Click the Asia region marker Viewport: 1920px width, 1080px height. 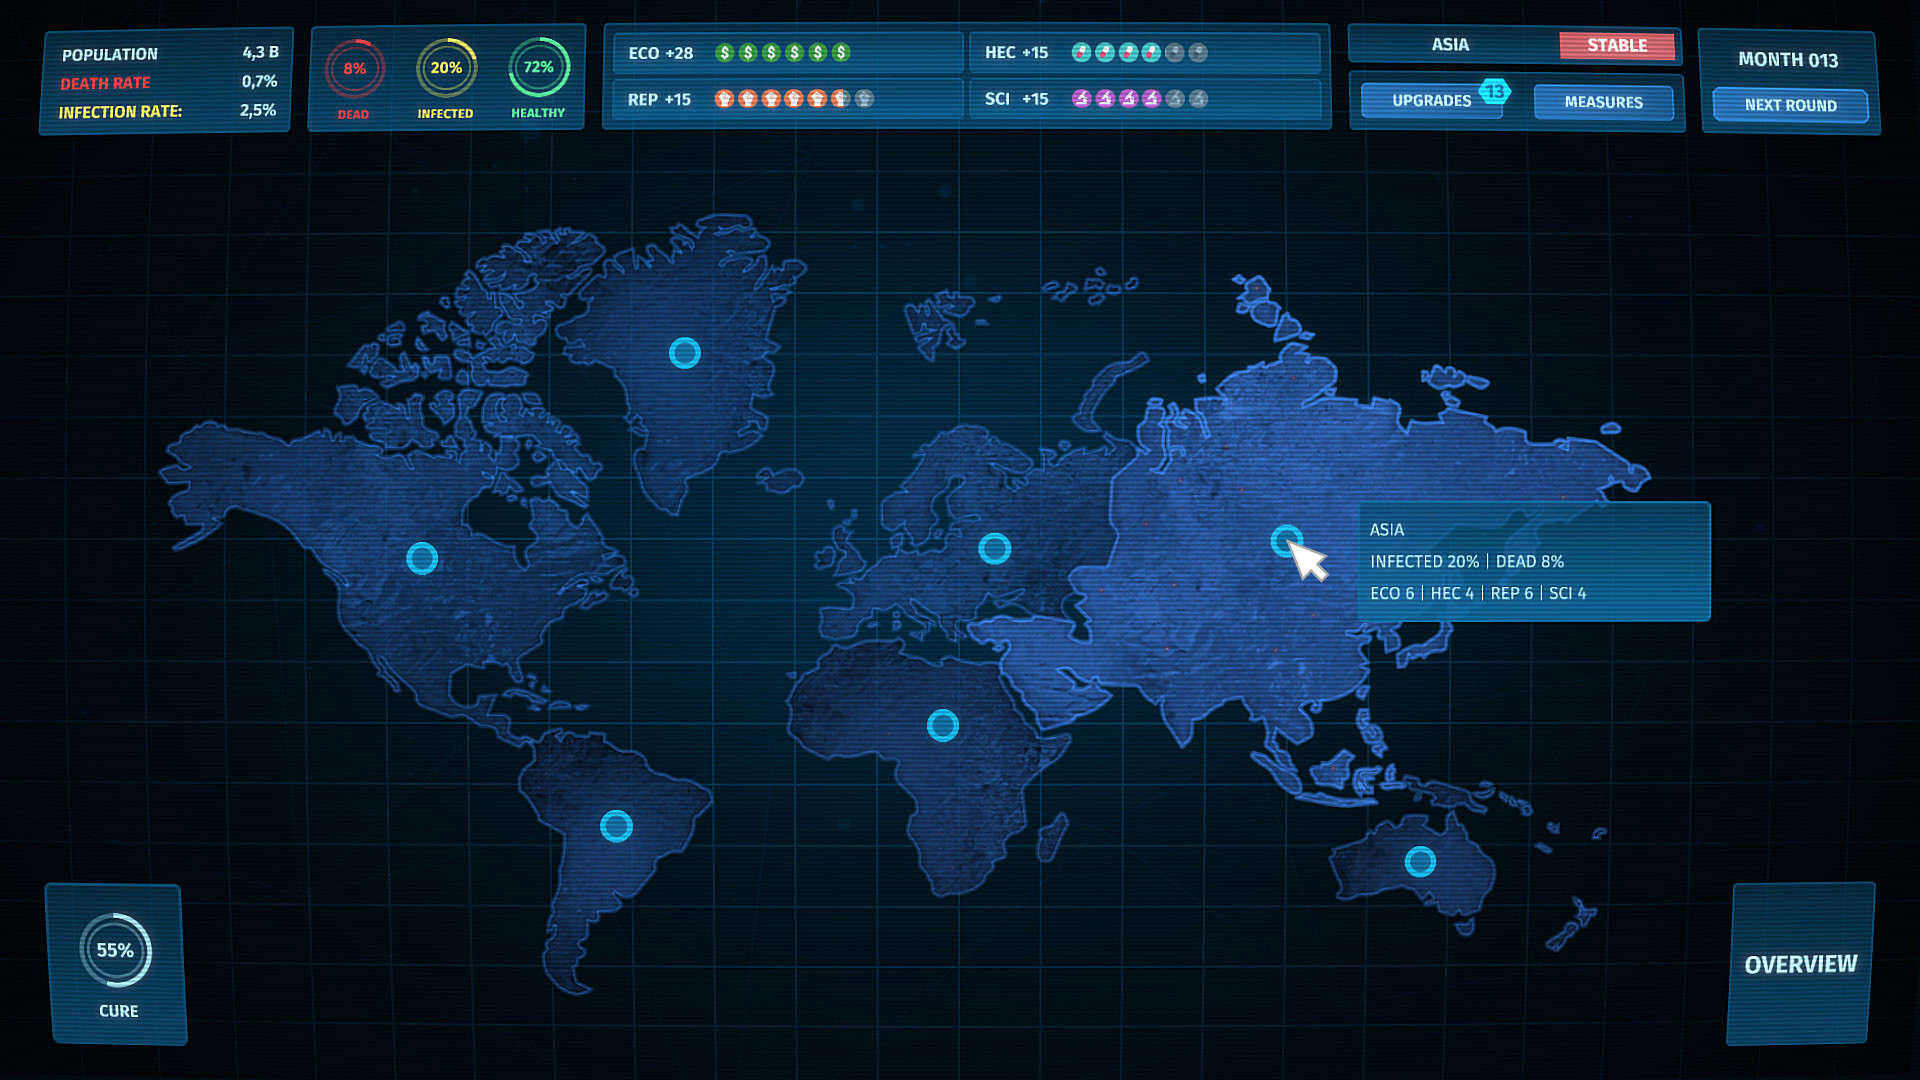coord(1286,541)
